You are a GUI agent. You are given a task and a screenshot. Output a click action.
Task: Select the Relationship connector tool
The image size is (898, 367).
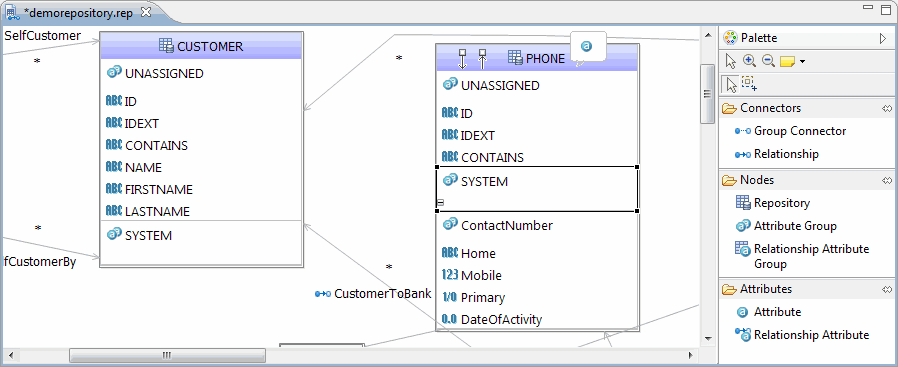[x=777, y=154]
